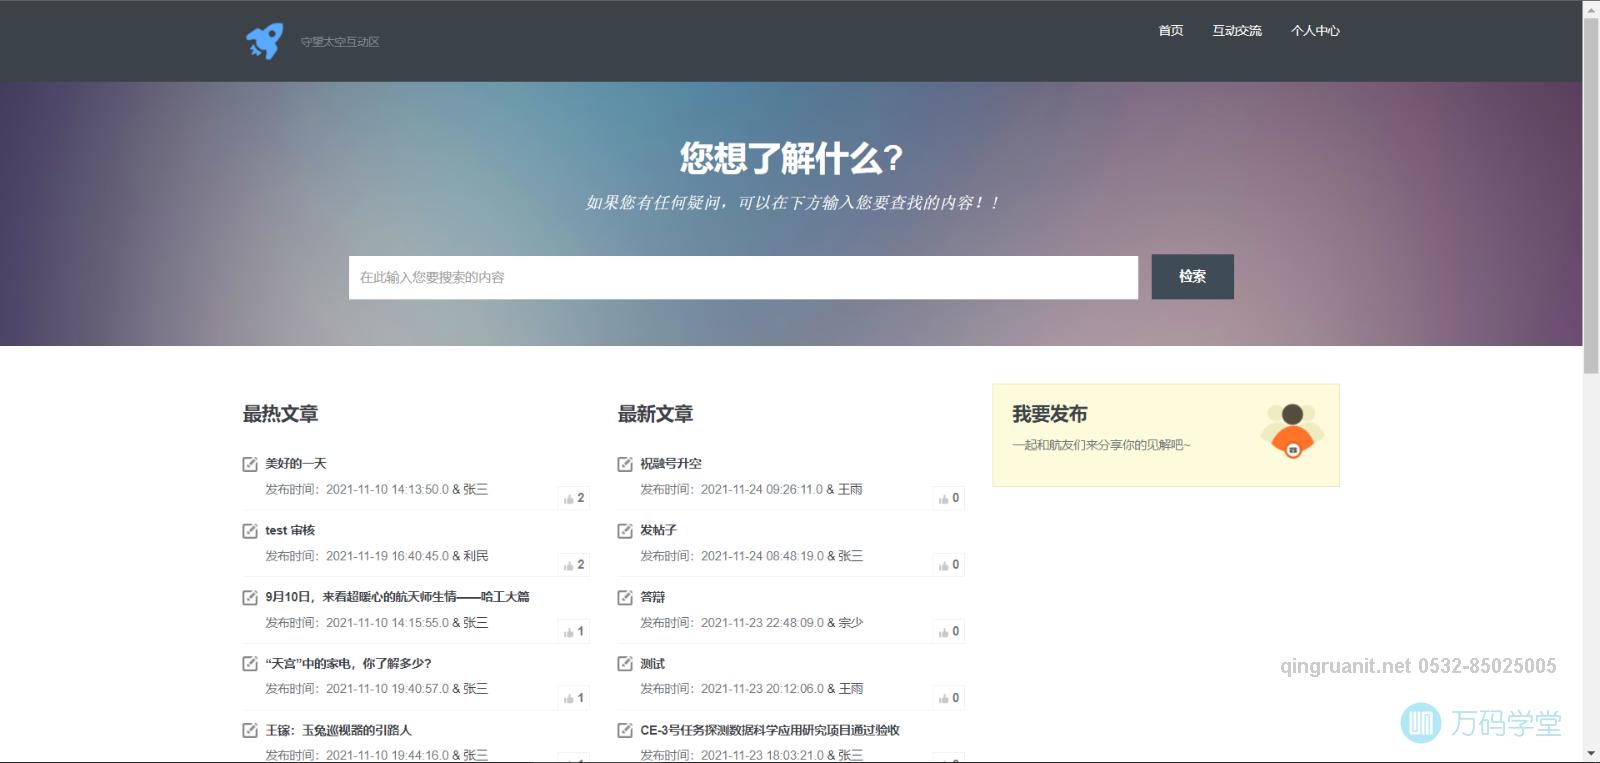This screenshot has width=1600, height=763.
Task: Click thumbs-up for 9月10日 article
Action: click(574, 631)
